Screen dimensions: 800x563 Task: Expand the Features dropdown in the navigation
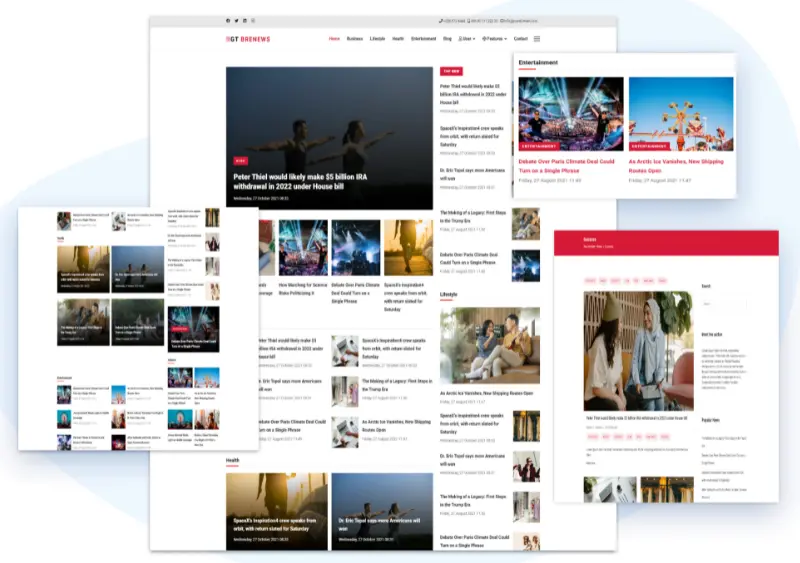click(494, 39)
